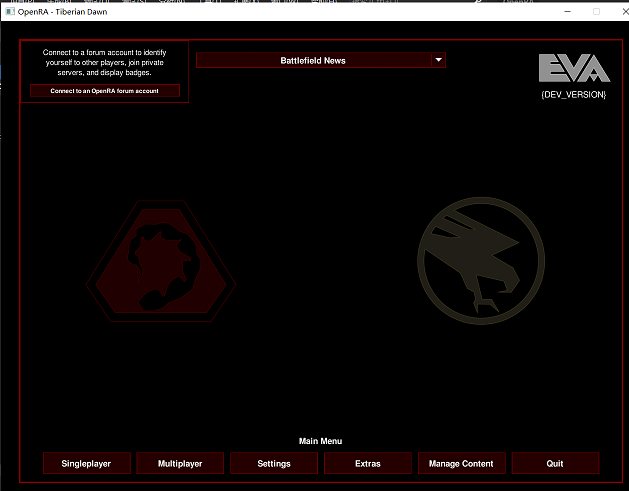The image size is (629, 491).
Task: Click the Battlefield News dropdown arrow
Action: tap(438, 60)
